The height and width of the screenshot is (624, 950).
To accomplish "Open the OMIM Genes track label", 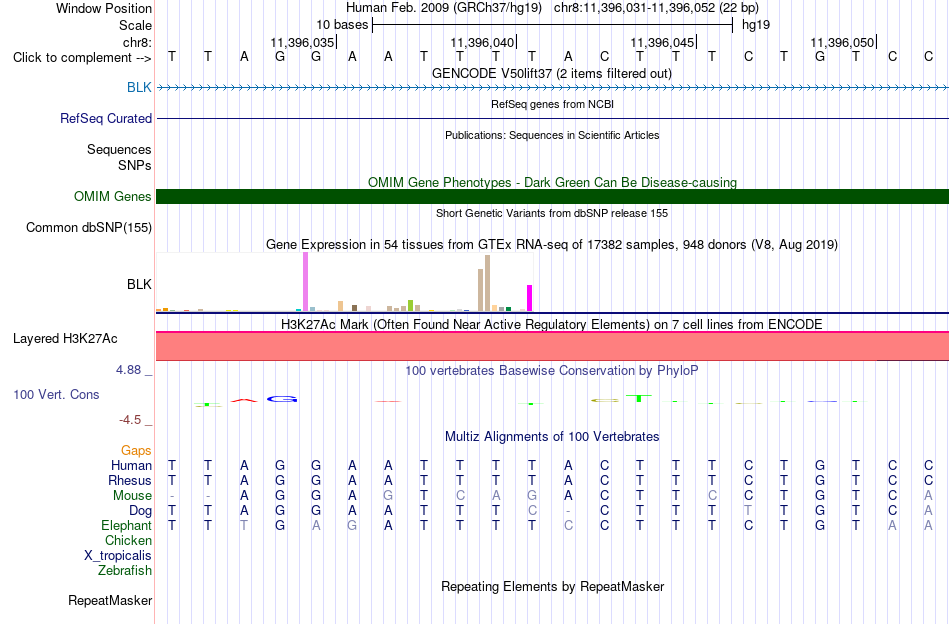I will [x=112, y=196].
